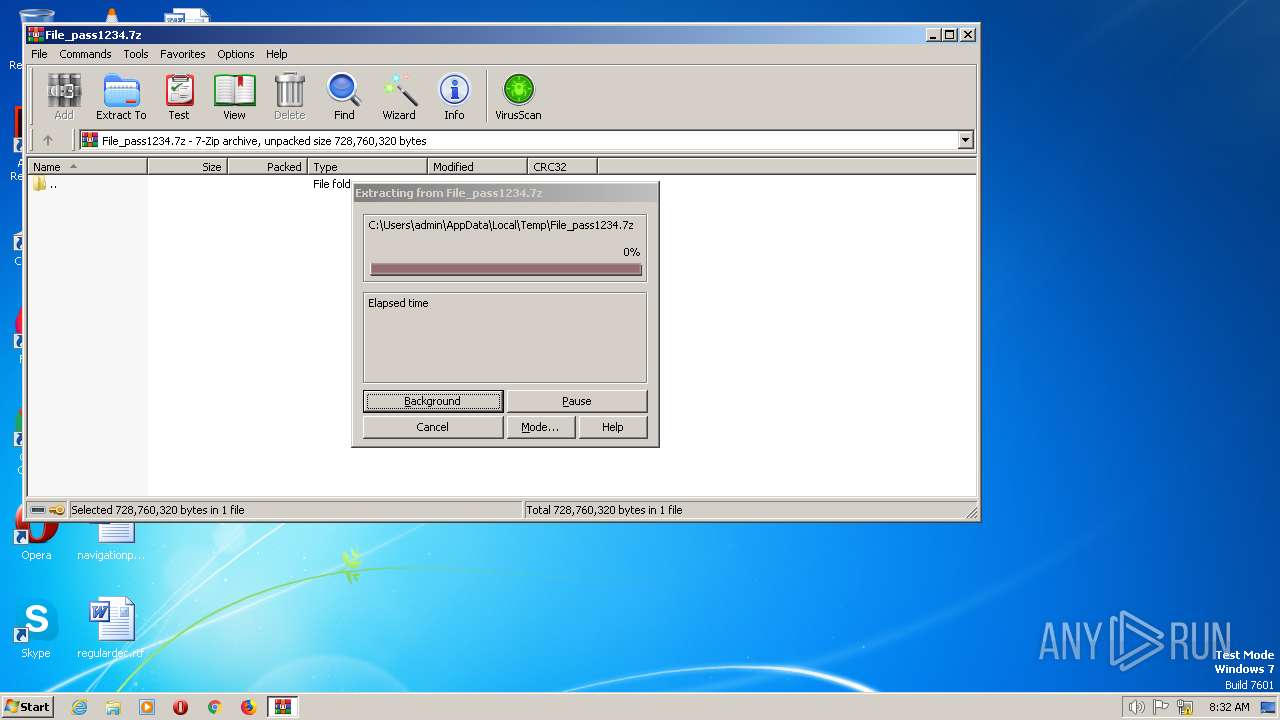This screenshot has width=1280, height=720.
Task: Sort by CRC32 column header
Action: pyautogui.click(x=562, y=167)
